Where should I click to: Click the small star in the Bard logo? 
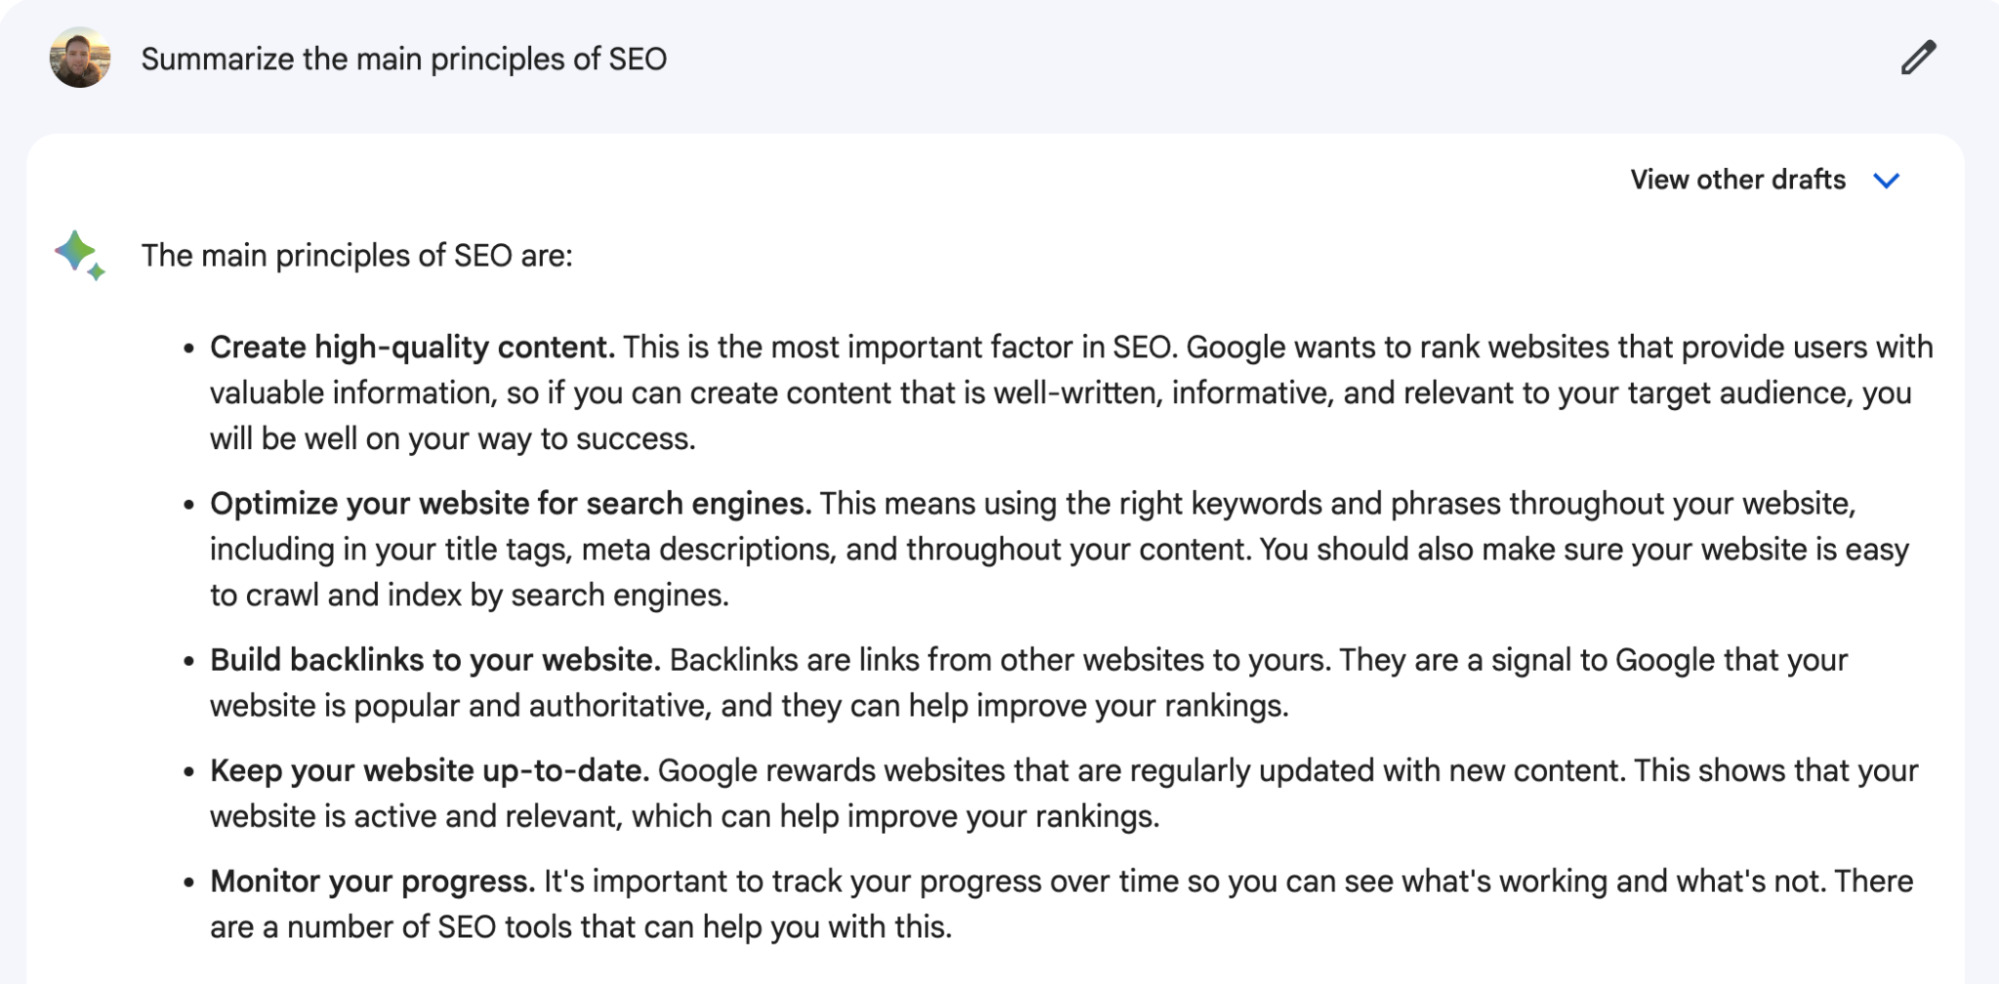point(95,270)
